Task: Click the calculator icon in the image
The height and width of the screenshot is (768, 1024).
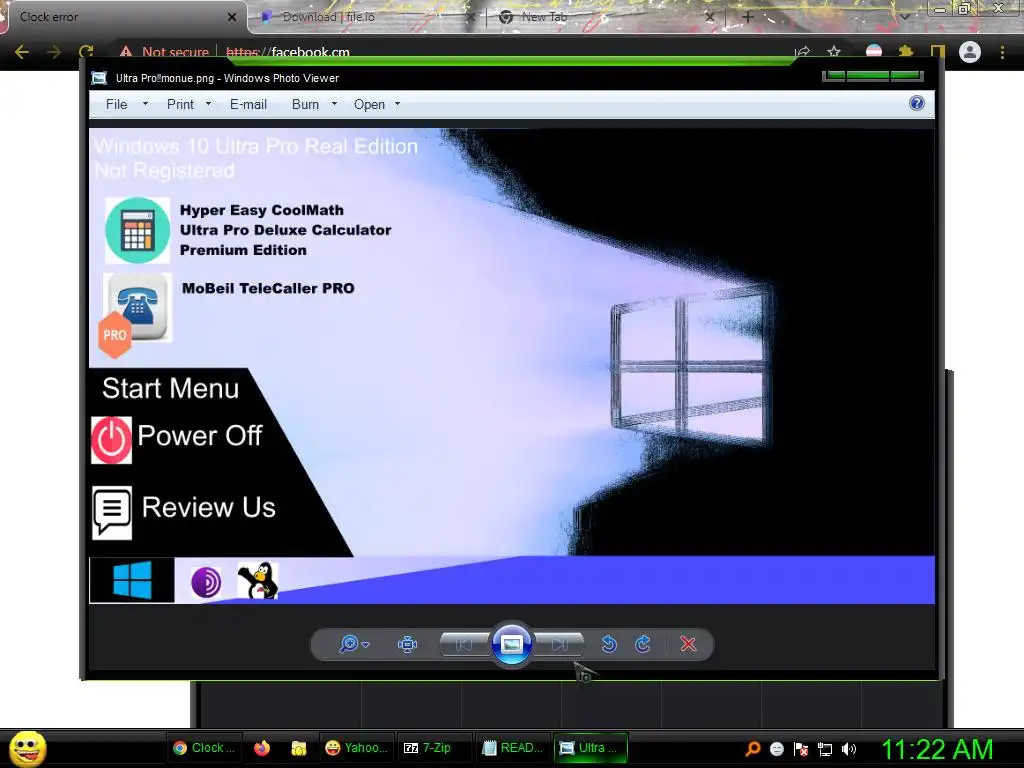Action: 137,231
